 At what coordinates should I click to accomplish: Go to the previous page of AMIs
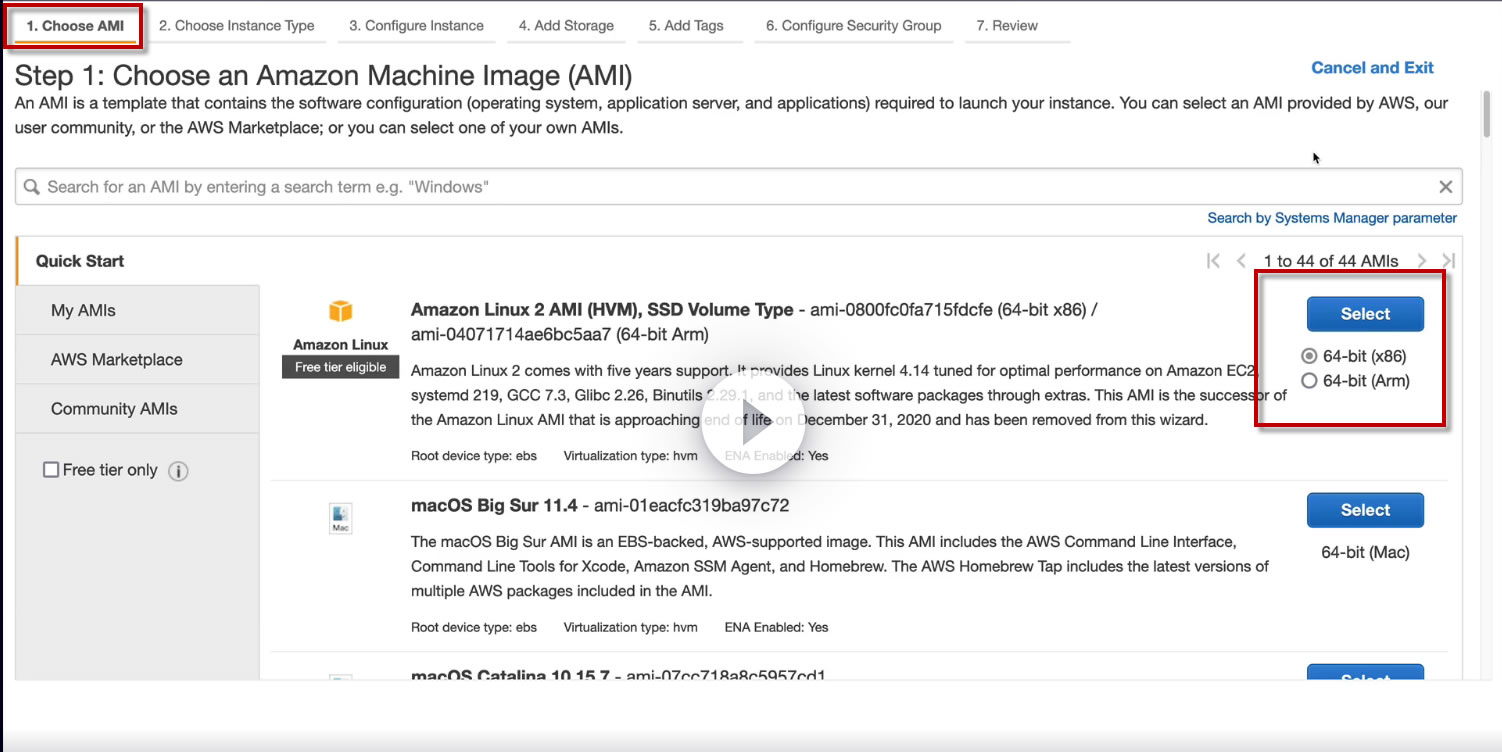[1241, 261]
